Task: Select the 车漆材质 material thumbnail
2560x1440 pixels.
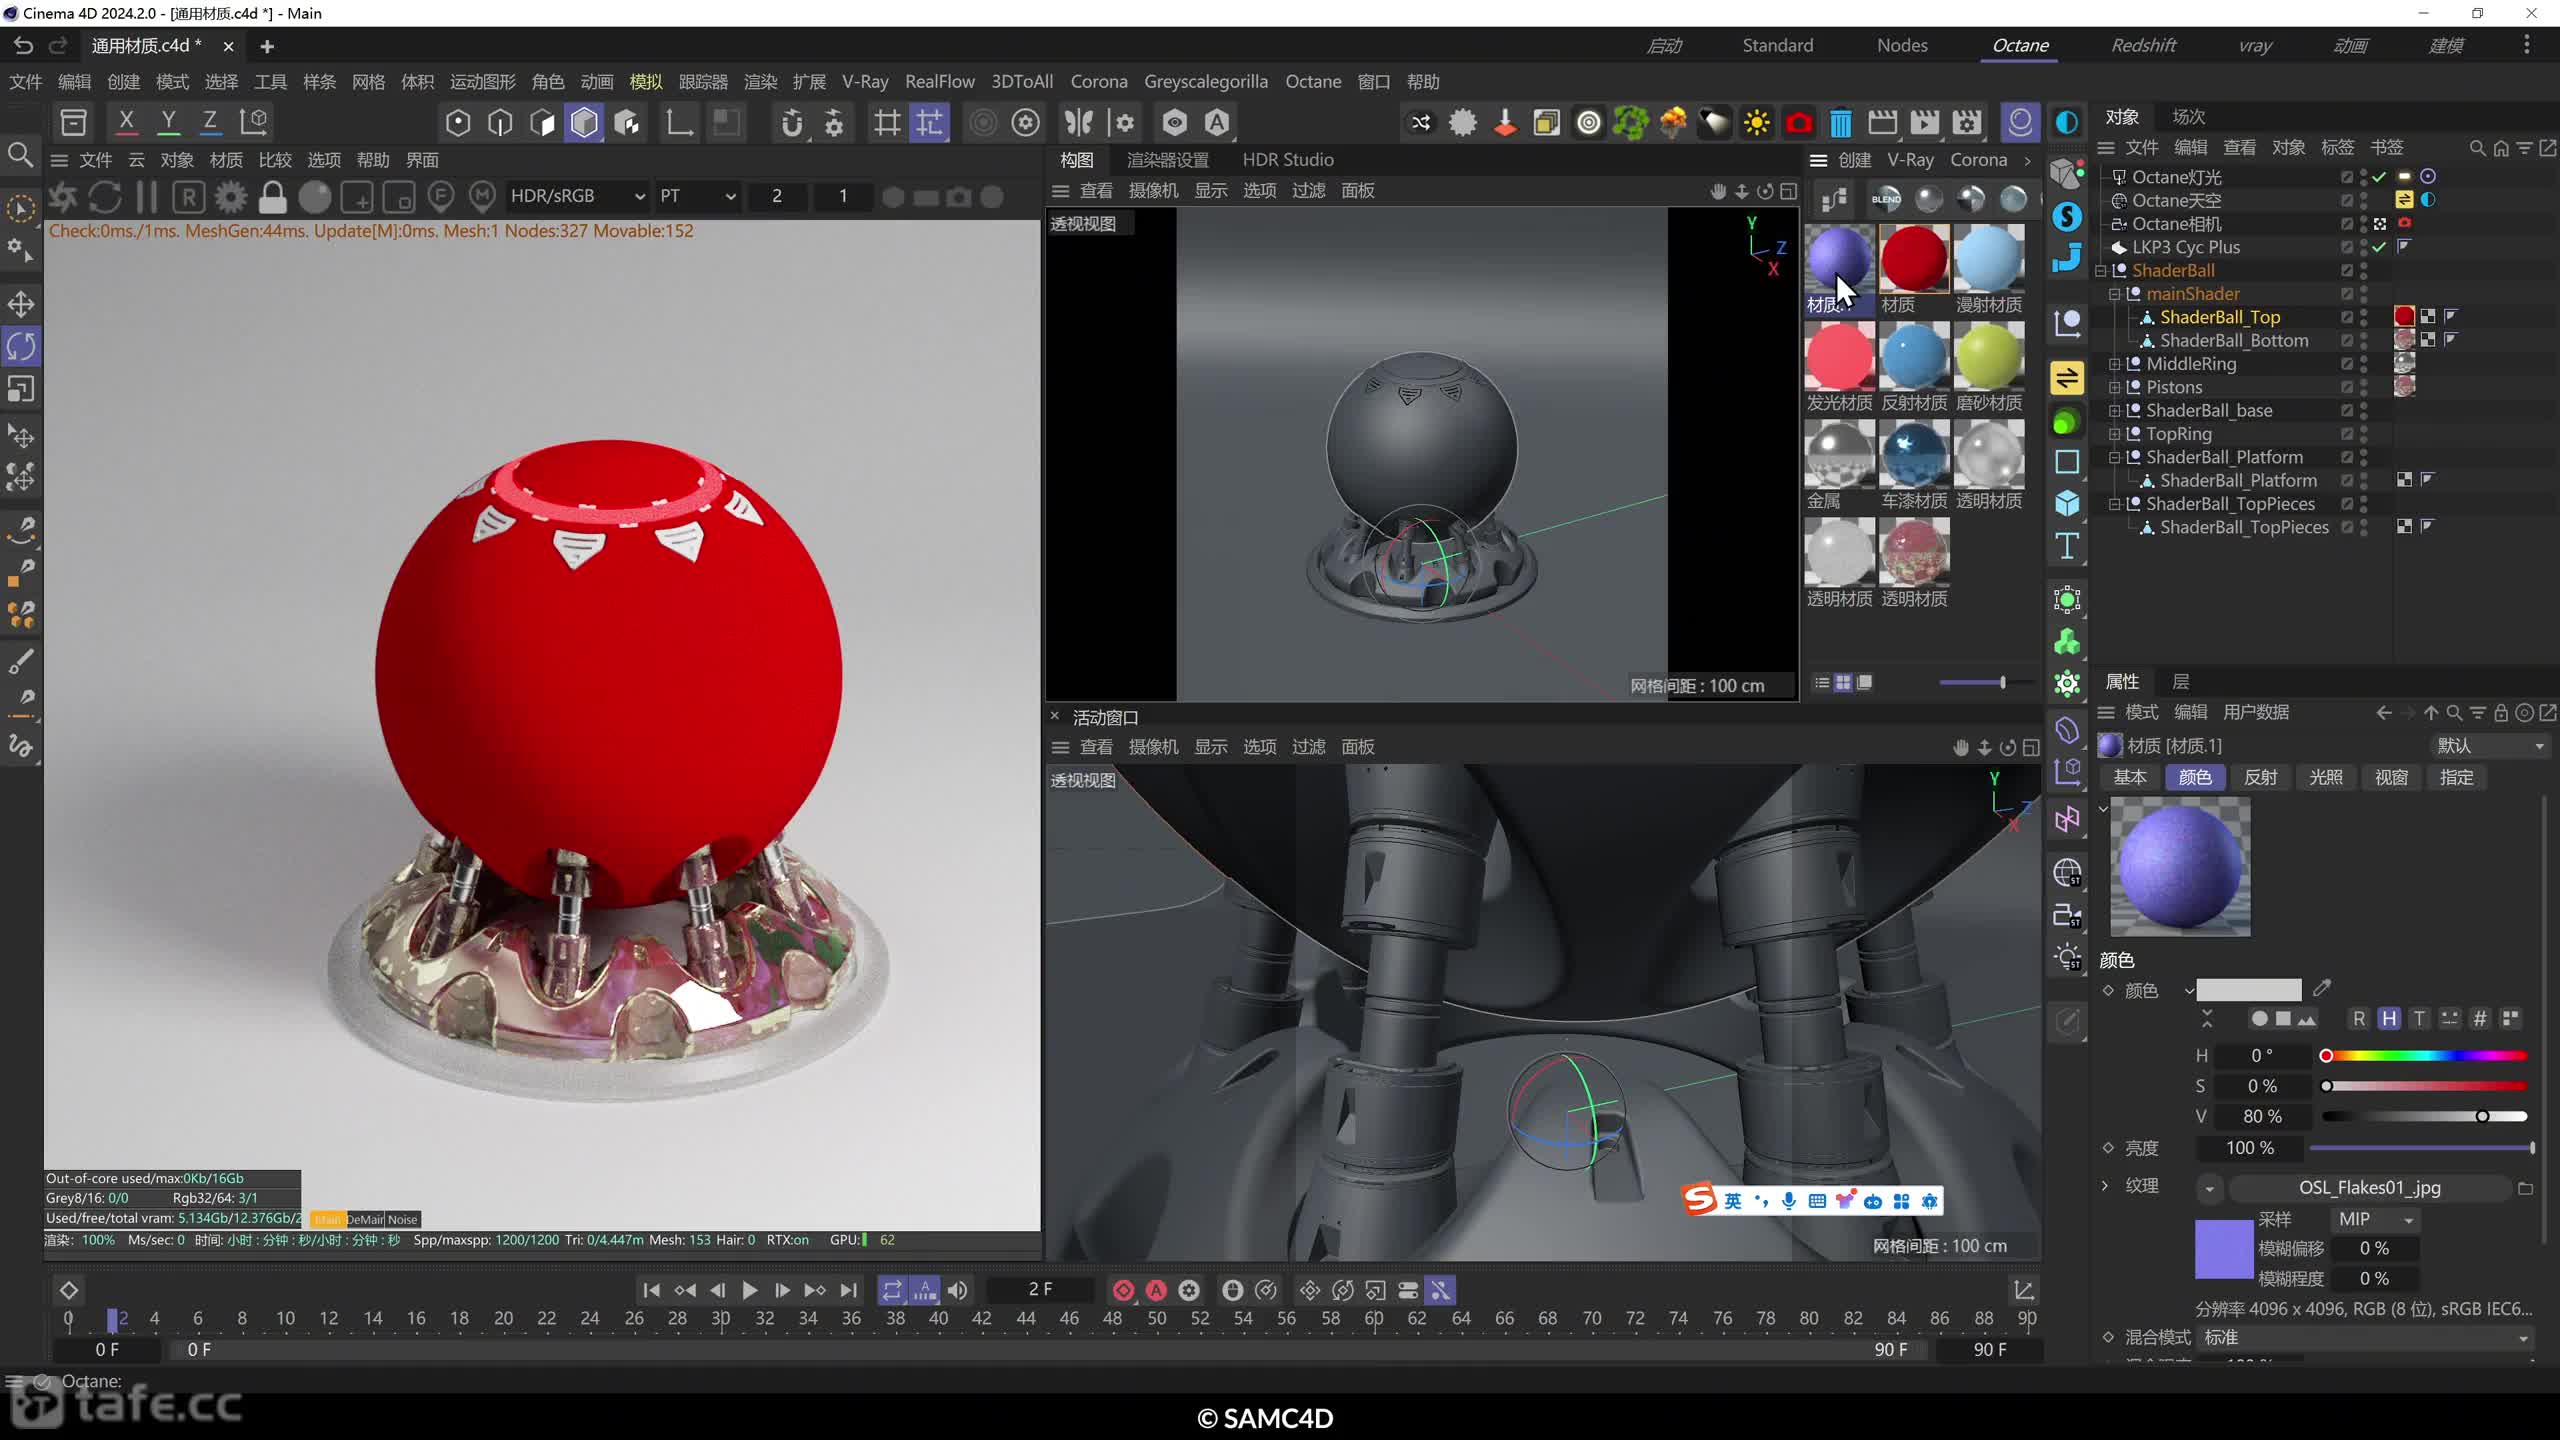Action: pos(1914,454)
